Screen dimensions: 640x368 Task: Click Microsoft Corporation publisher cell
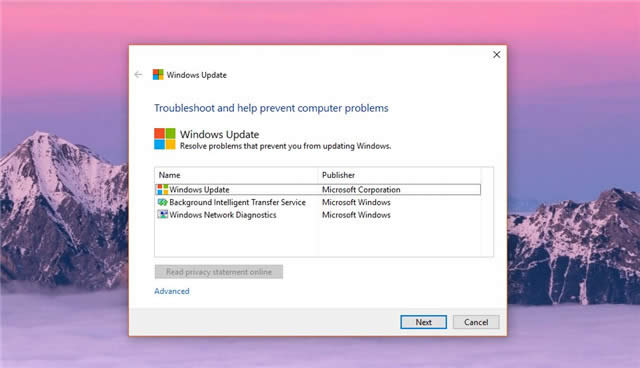point(361,189)
